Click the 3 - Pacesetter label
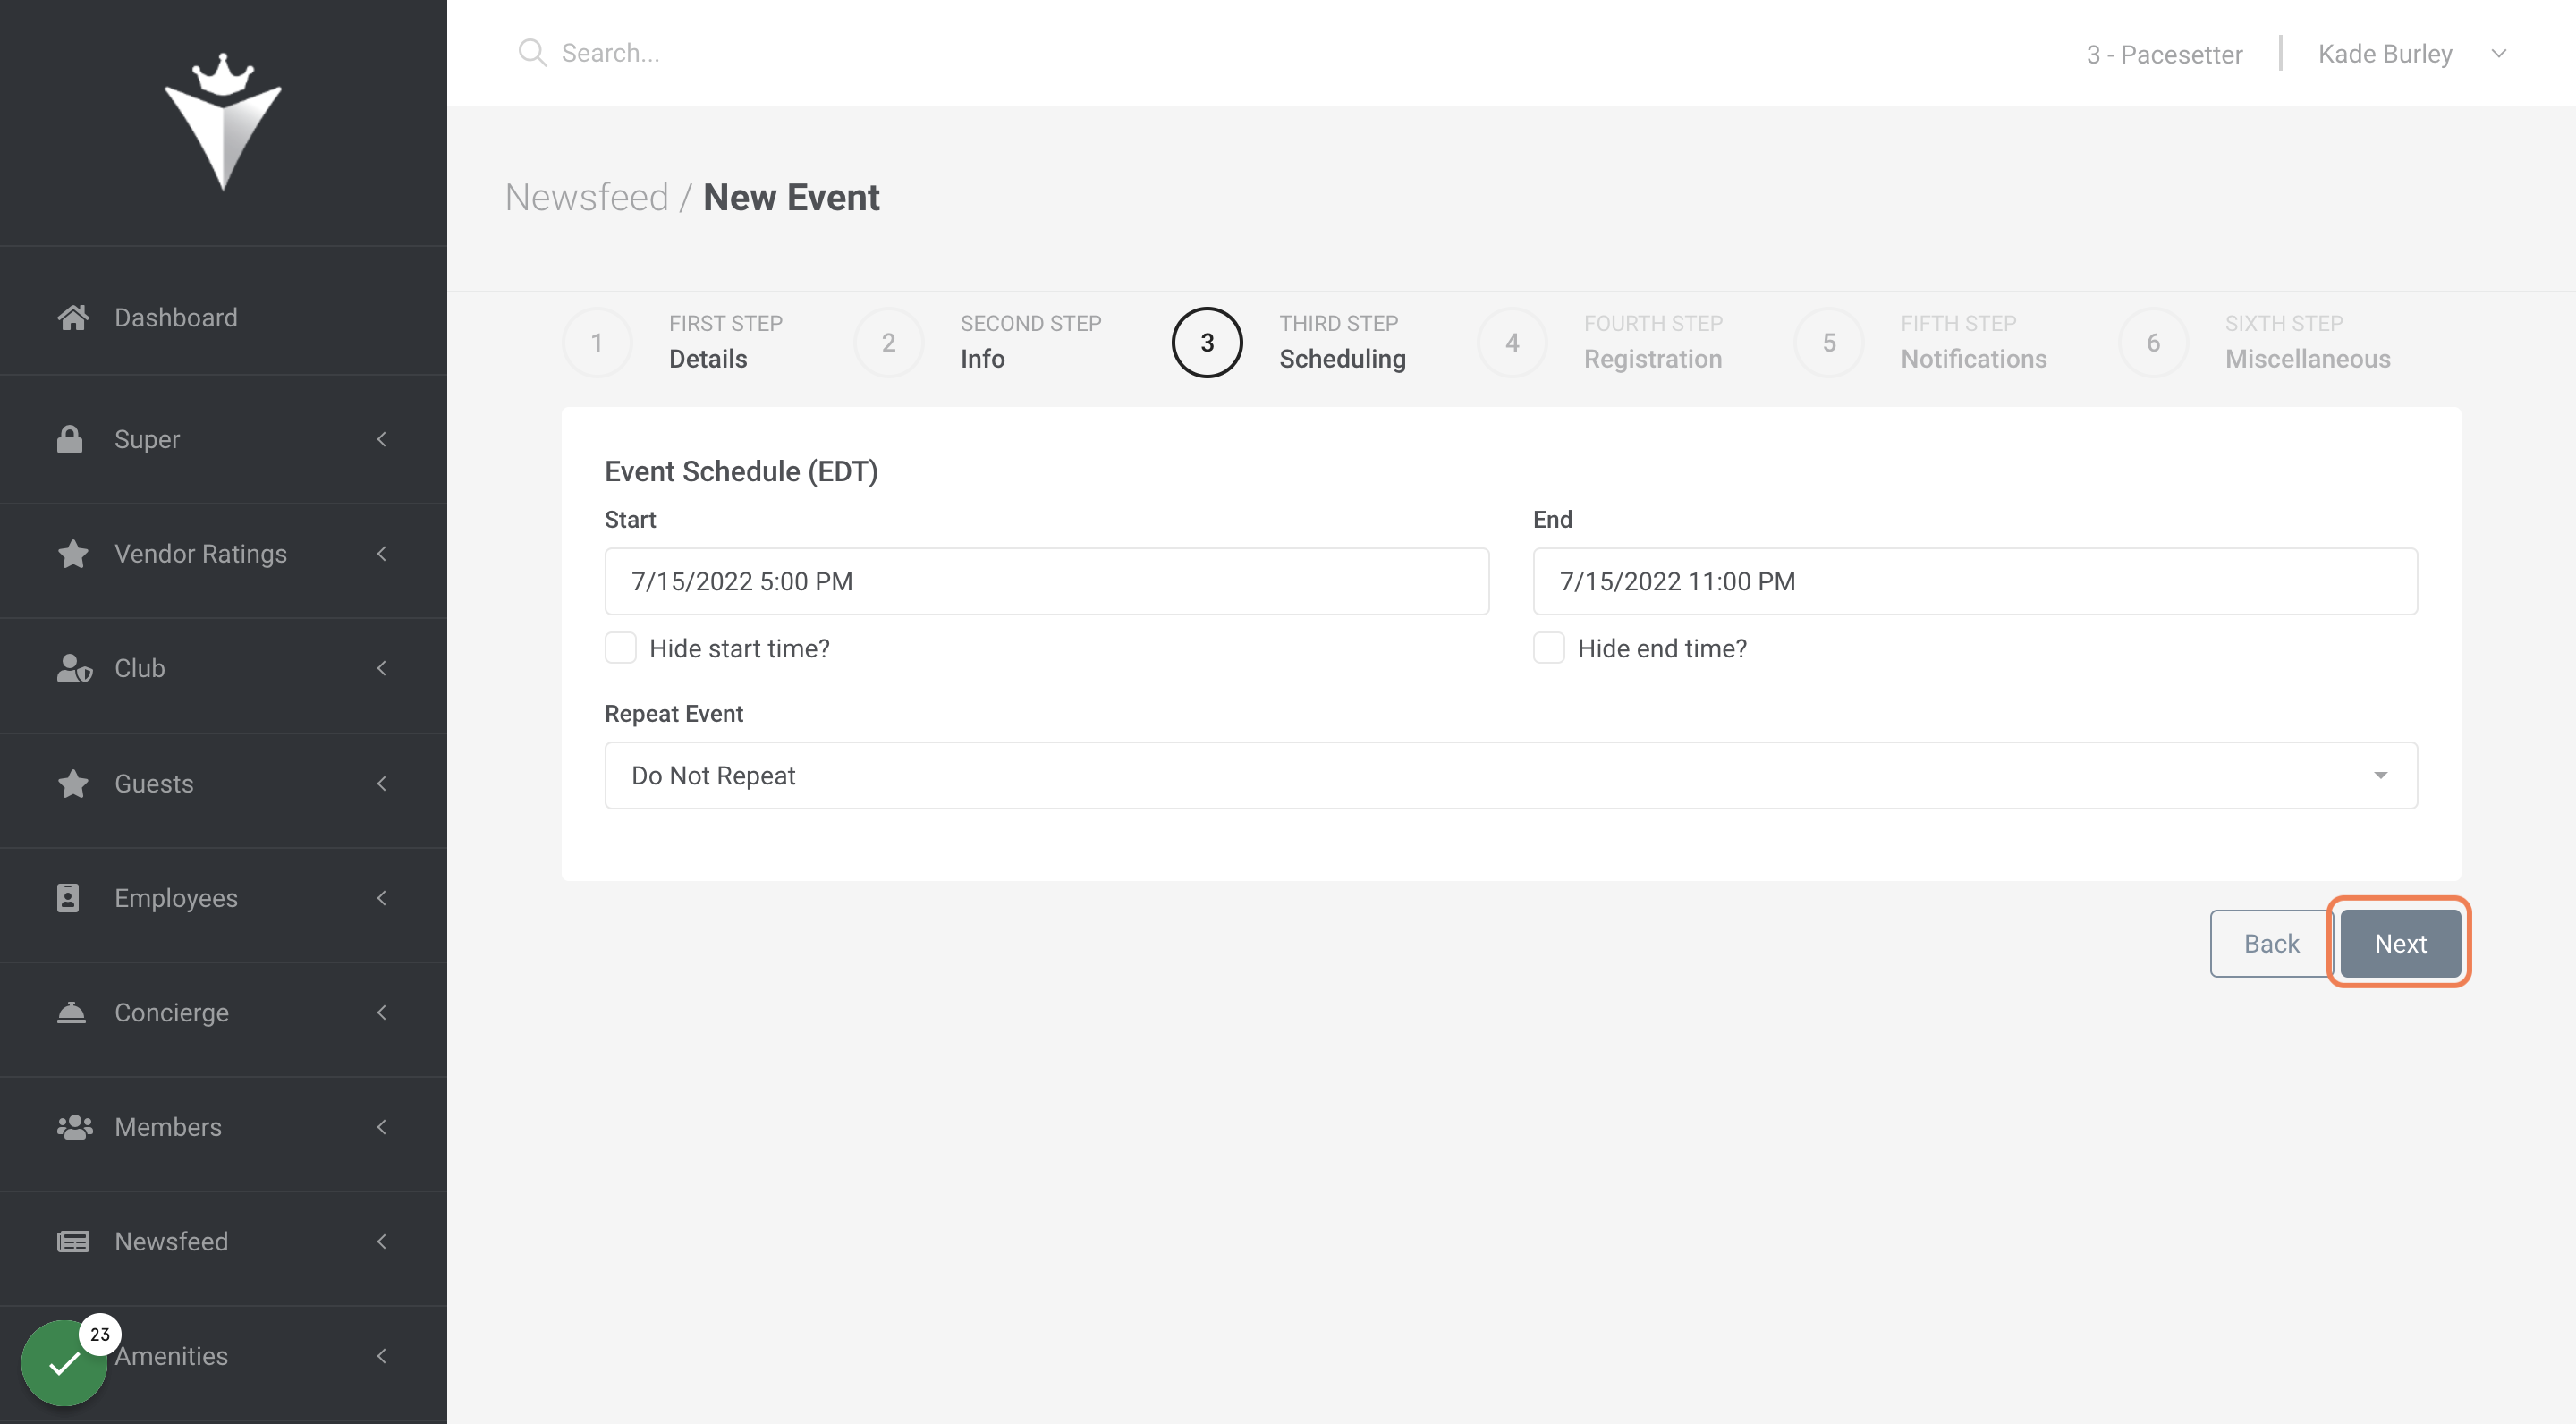This screenshot has width=2576, height=1424. pyautogui.click(x=2164, y=54)
